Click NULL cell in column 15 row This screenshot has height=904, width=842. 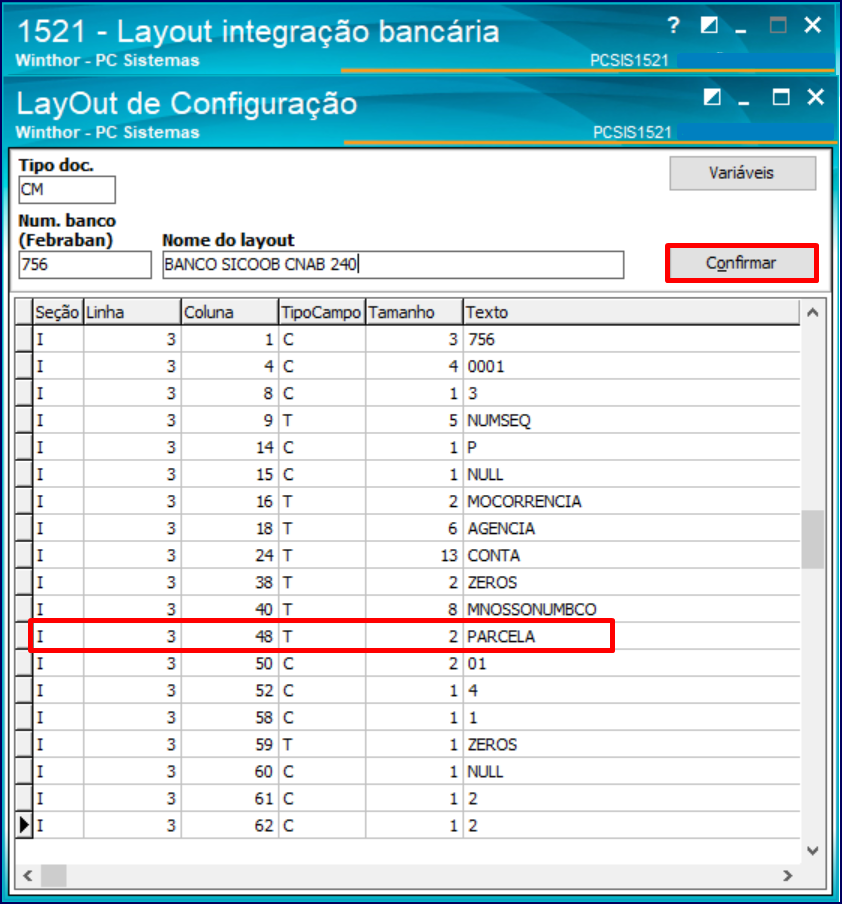[x=632, y=474]
